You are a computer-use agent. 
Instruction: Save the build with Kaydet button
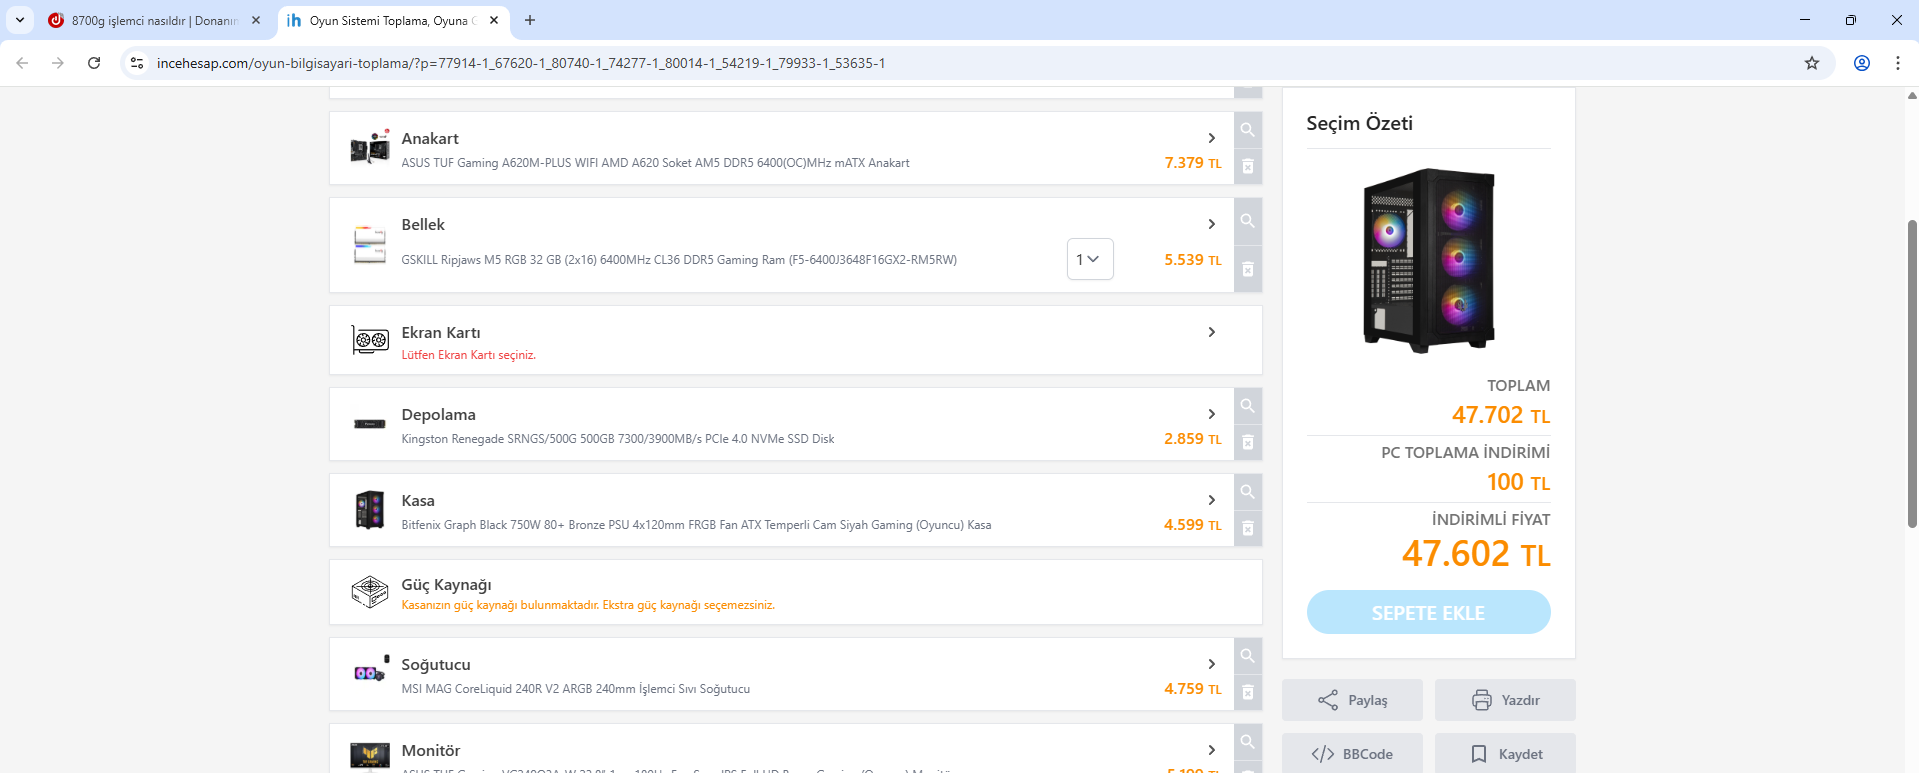1505,754
